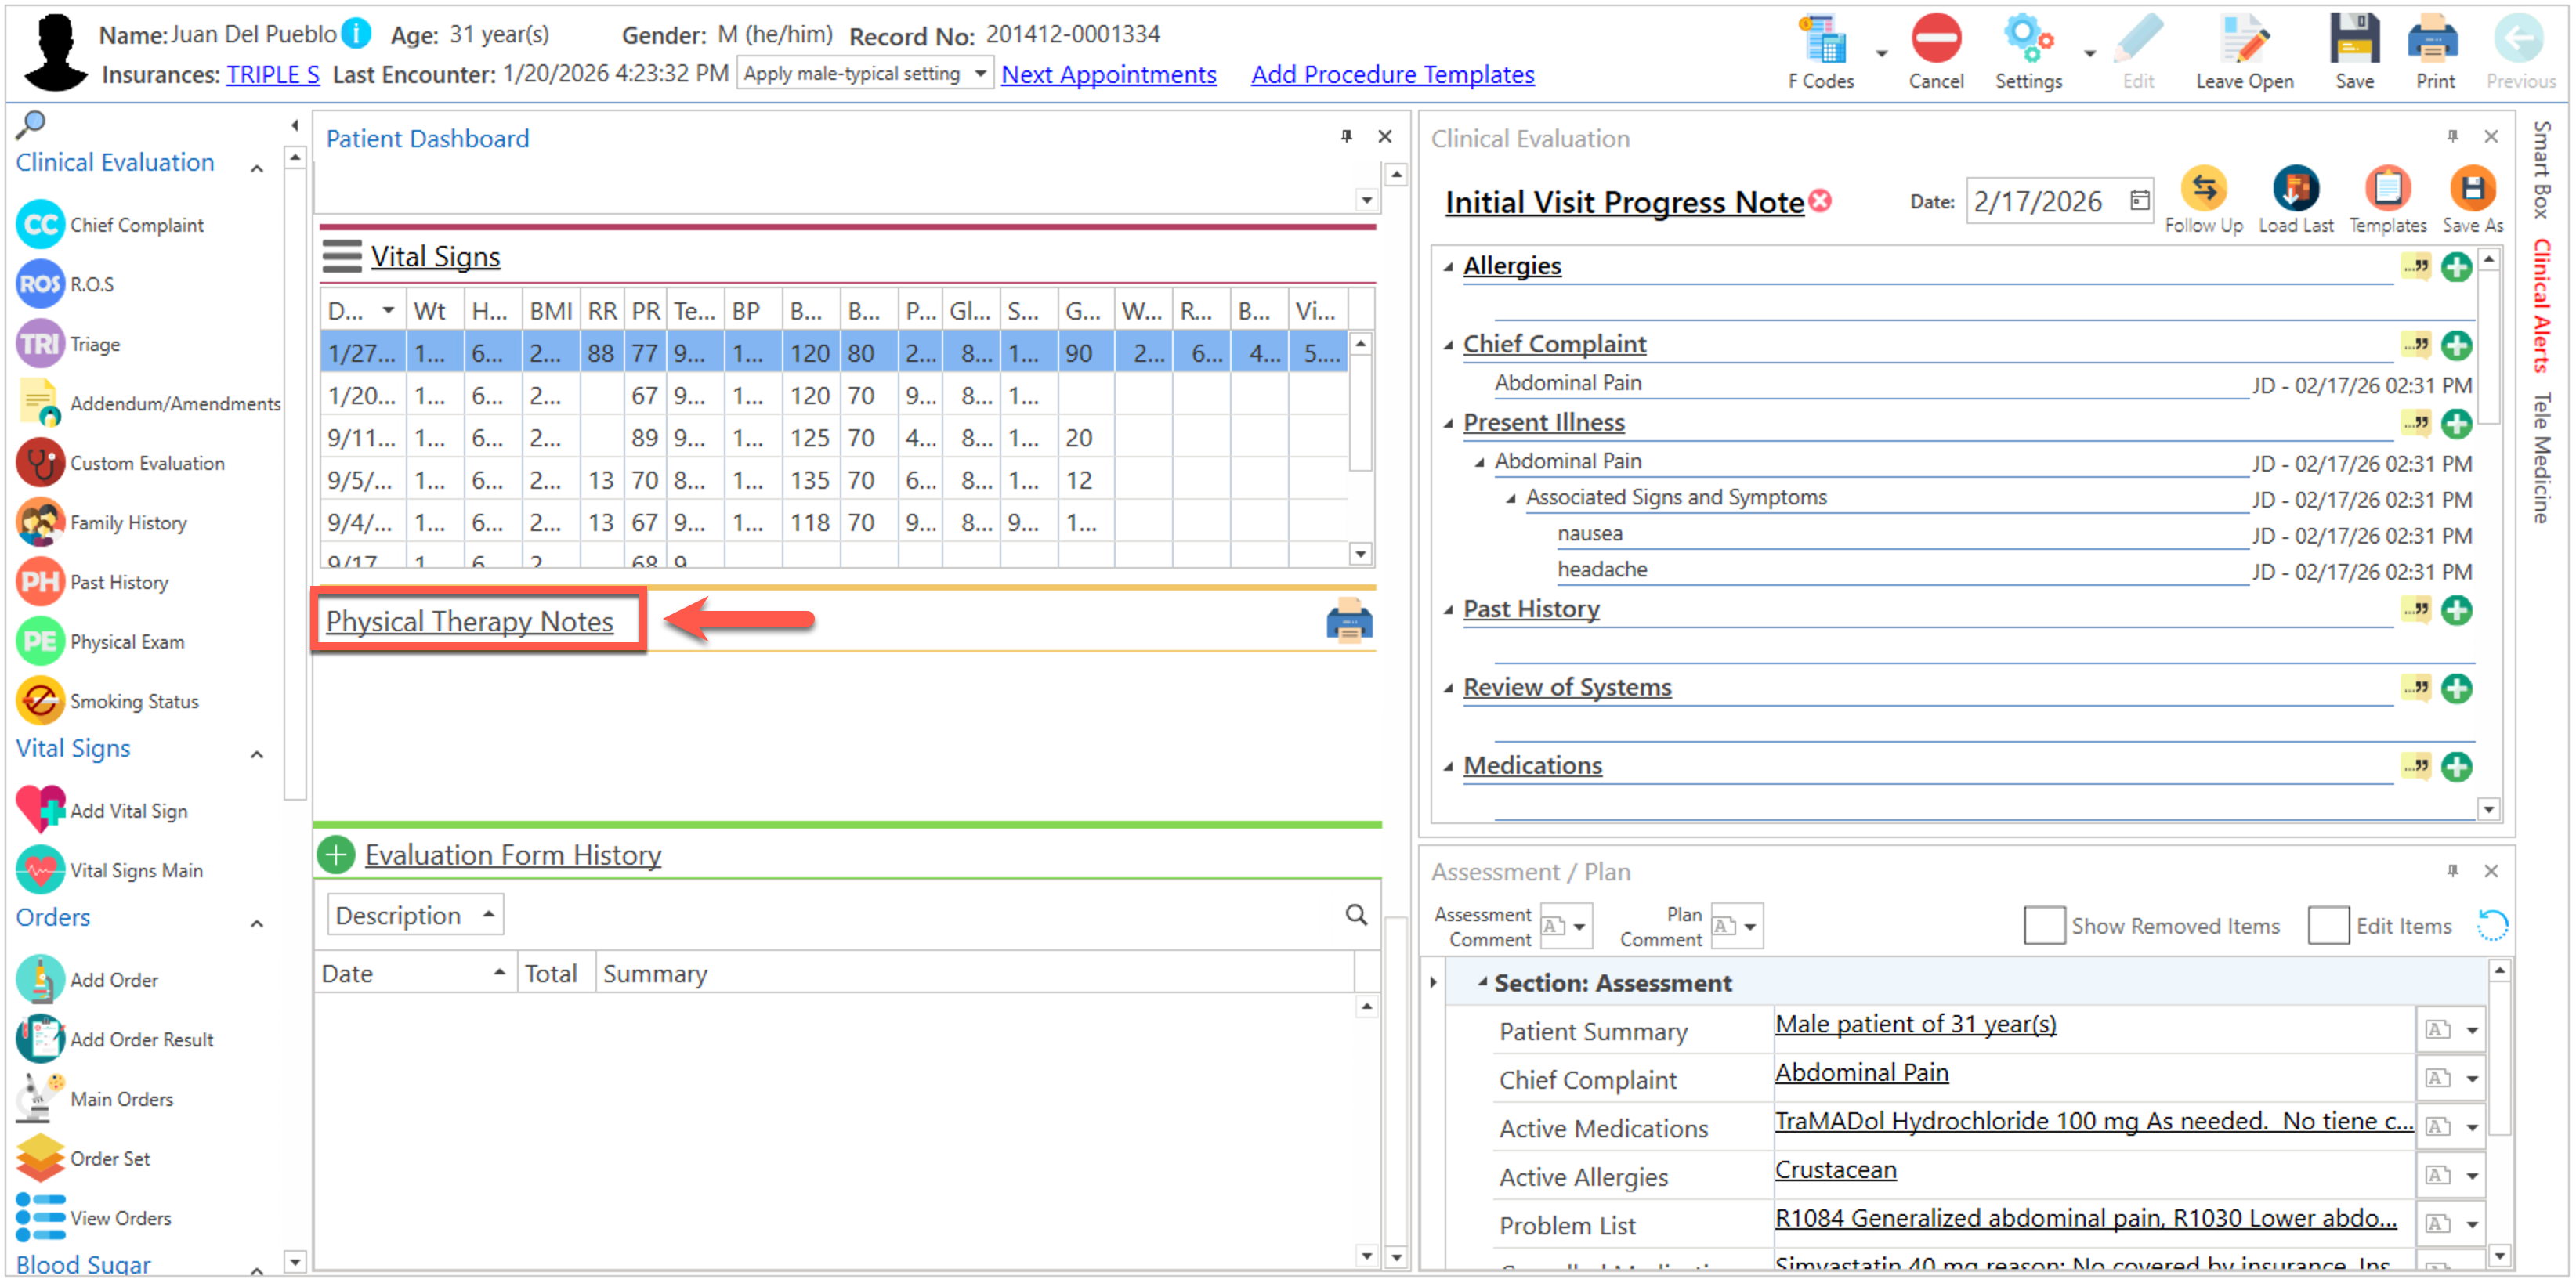Image resolution: width=2576 pixels, height=1283 pixels.
Task: Open the Templates clipboard icon
Action: pos(2387,190)
